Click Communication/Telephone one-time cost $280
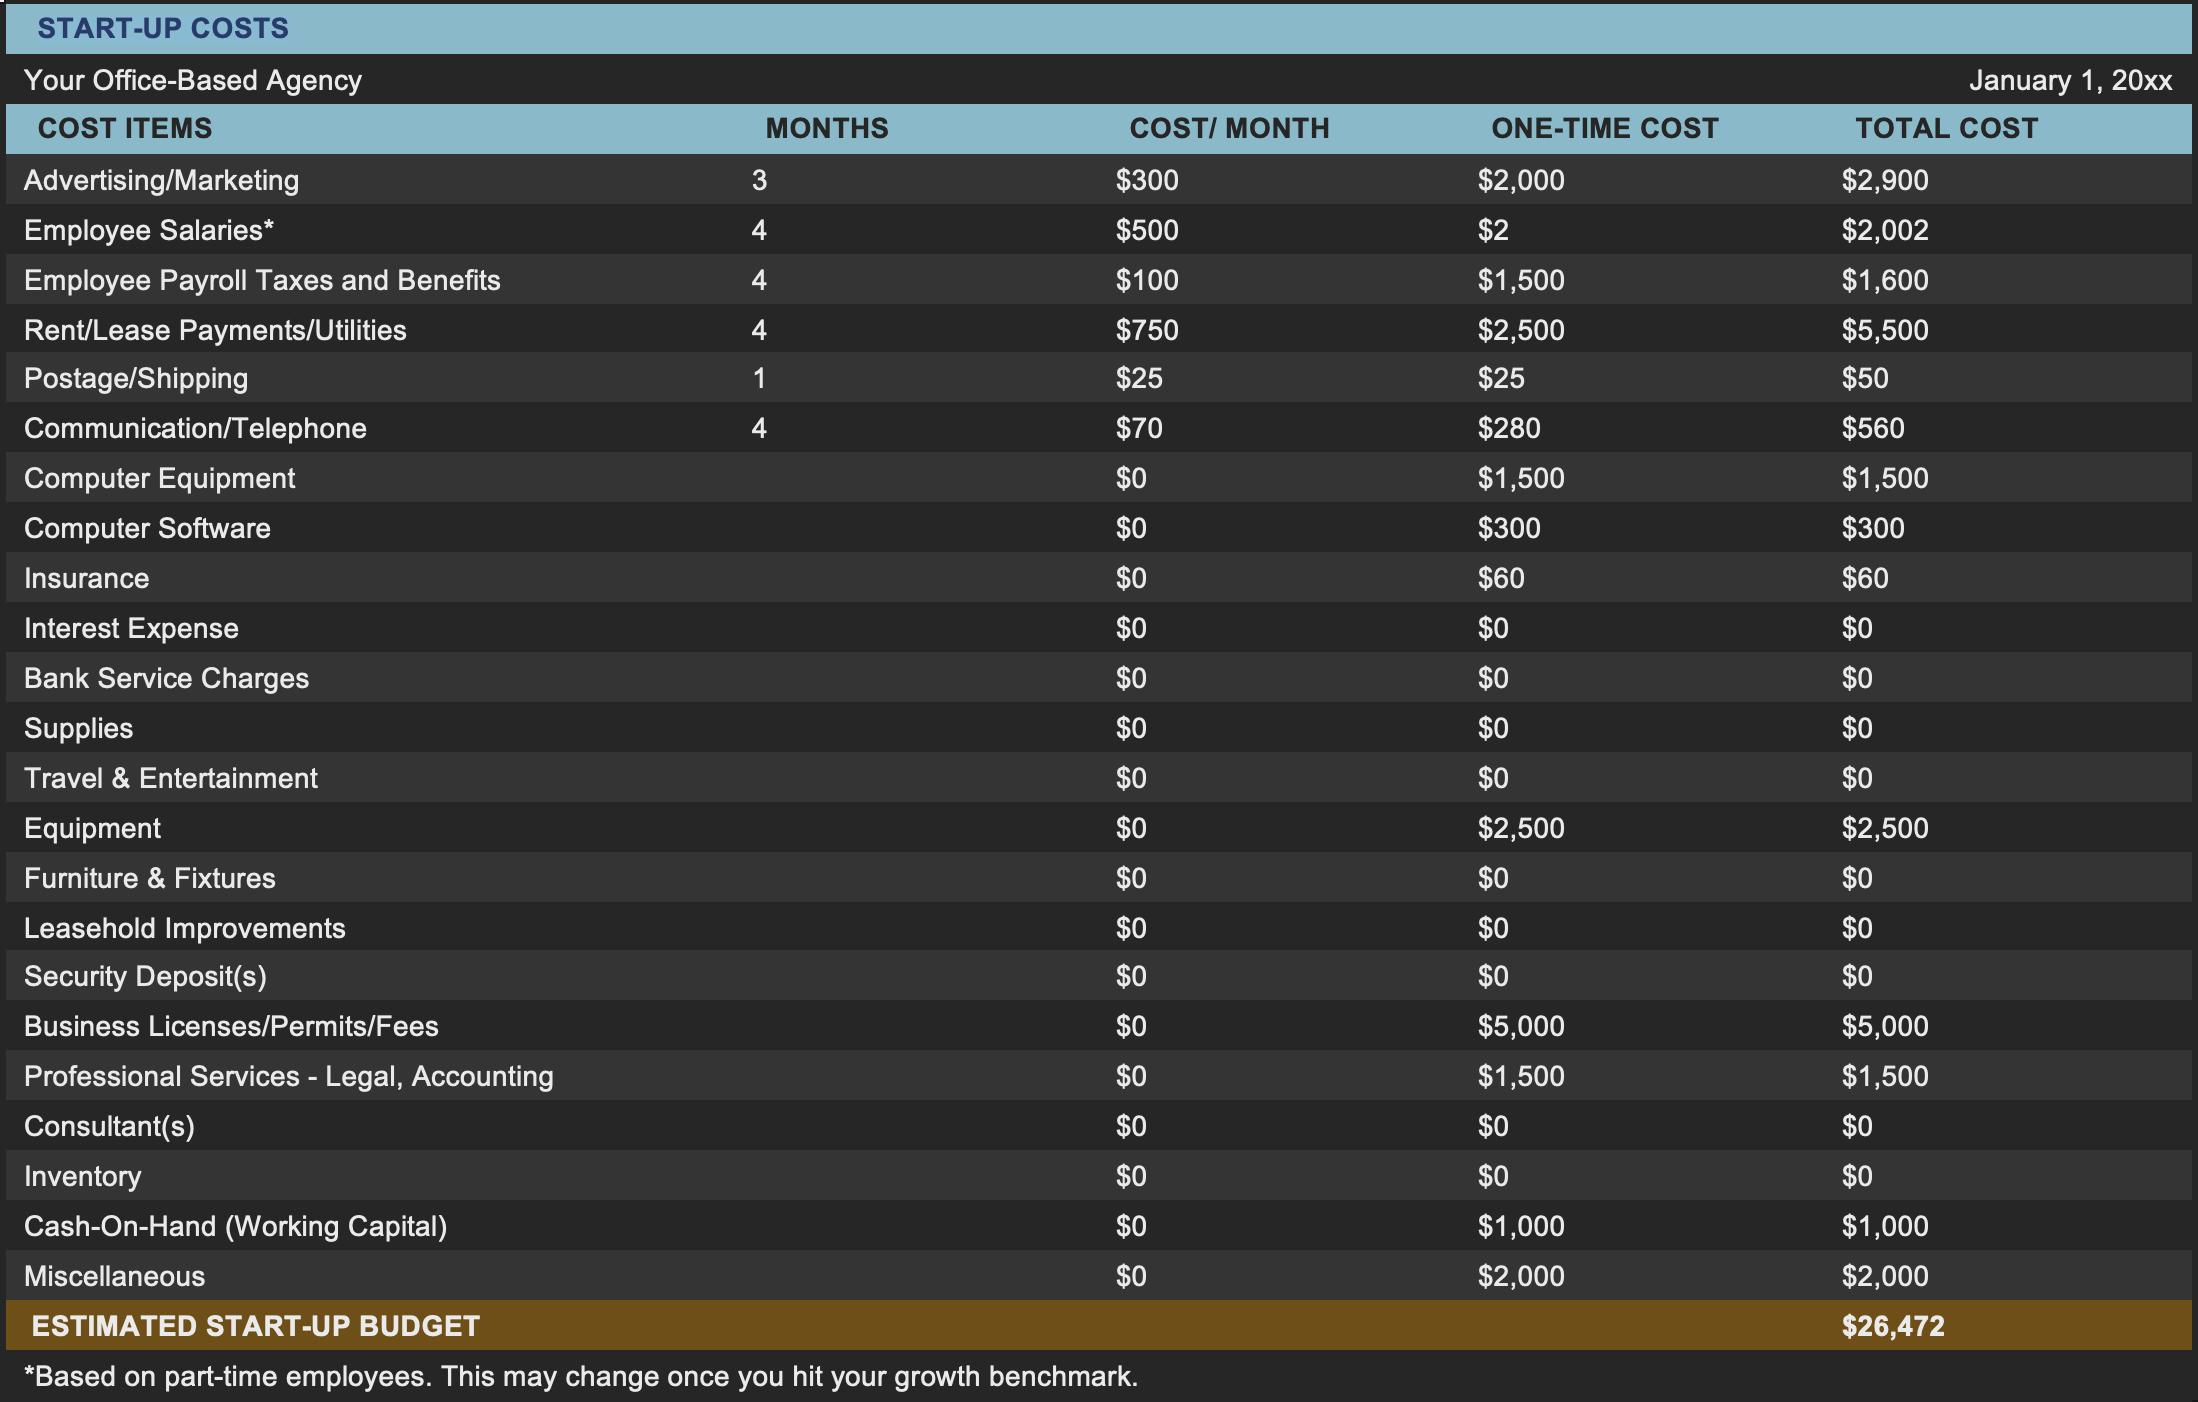Viewport: 2198px width, 1402px height. 1508,428
